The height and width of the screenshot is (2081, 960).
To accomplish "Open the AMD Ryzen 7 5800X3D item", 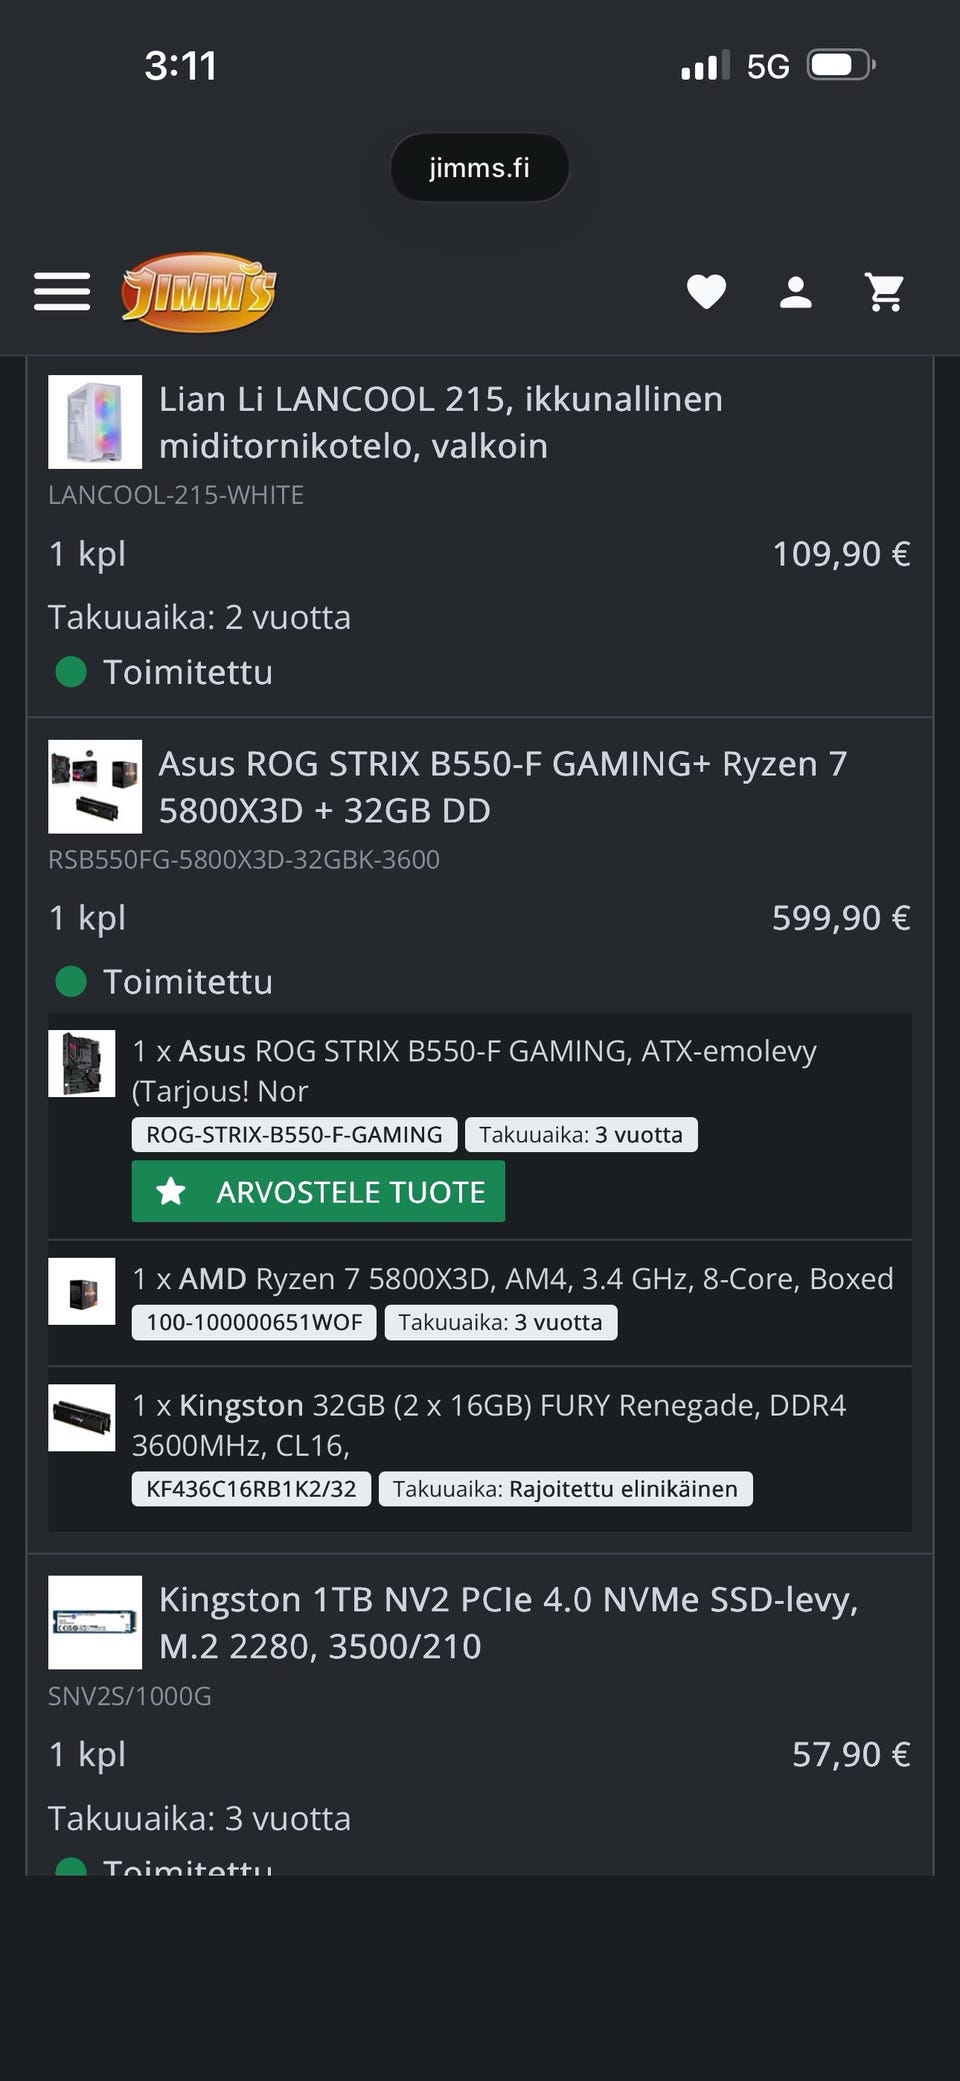I will click(512, 1279).
